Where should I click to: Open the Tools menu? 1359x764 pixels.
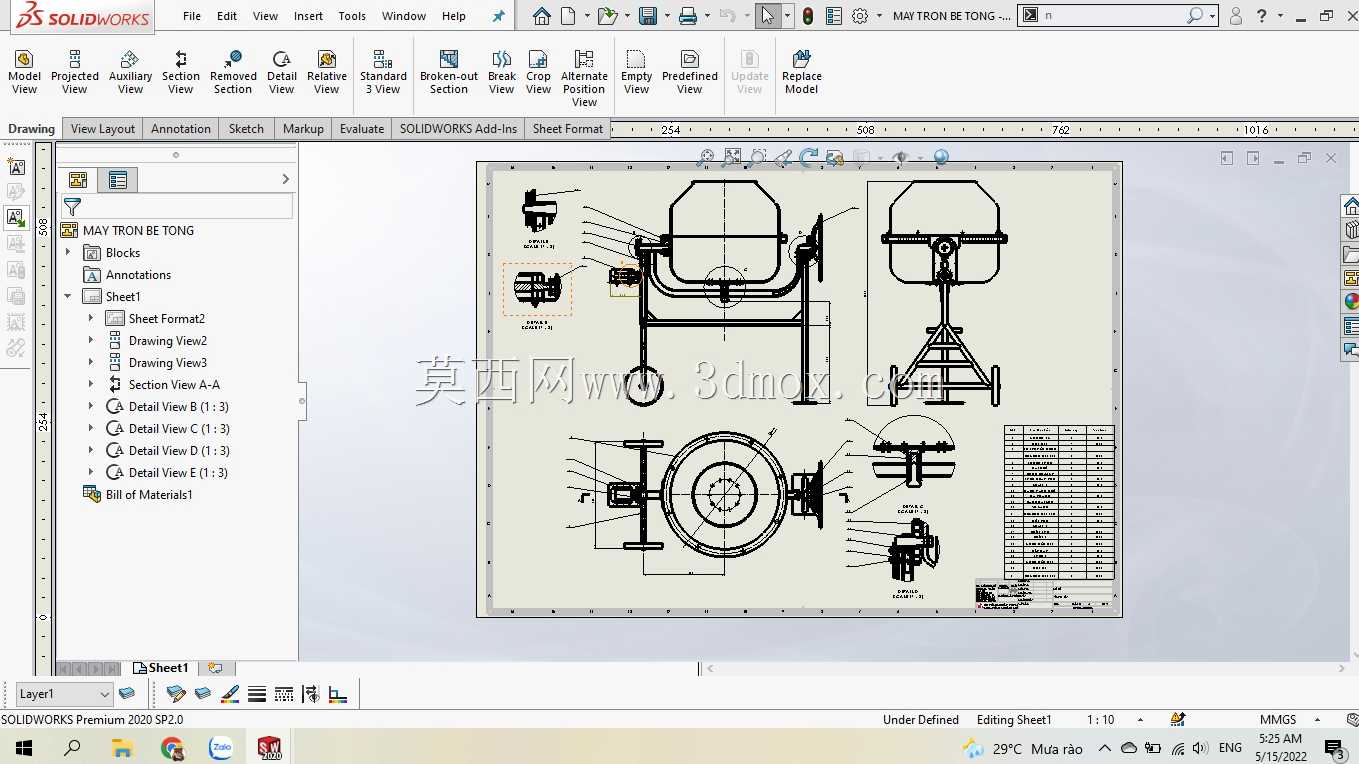(x=352, y=16)
